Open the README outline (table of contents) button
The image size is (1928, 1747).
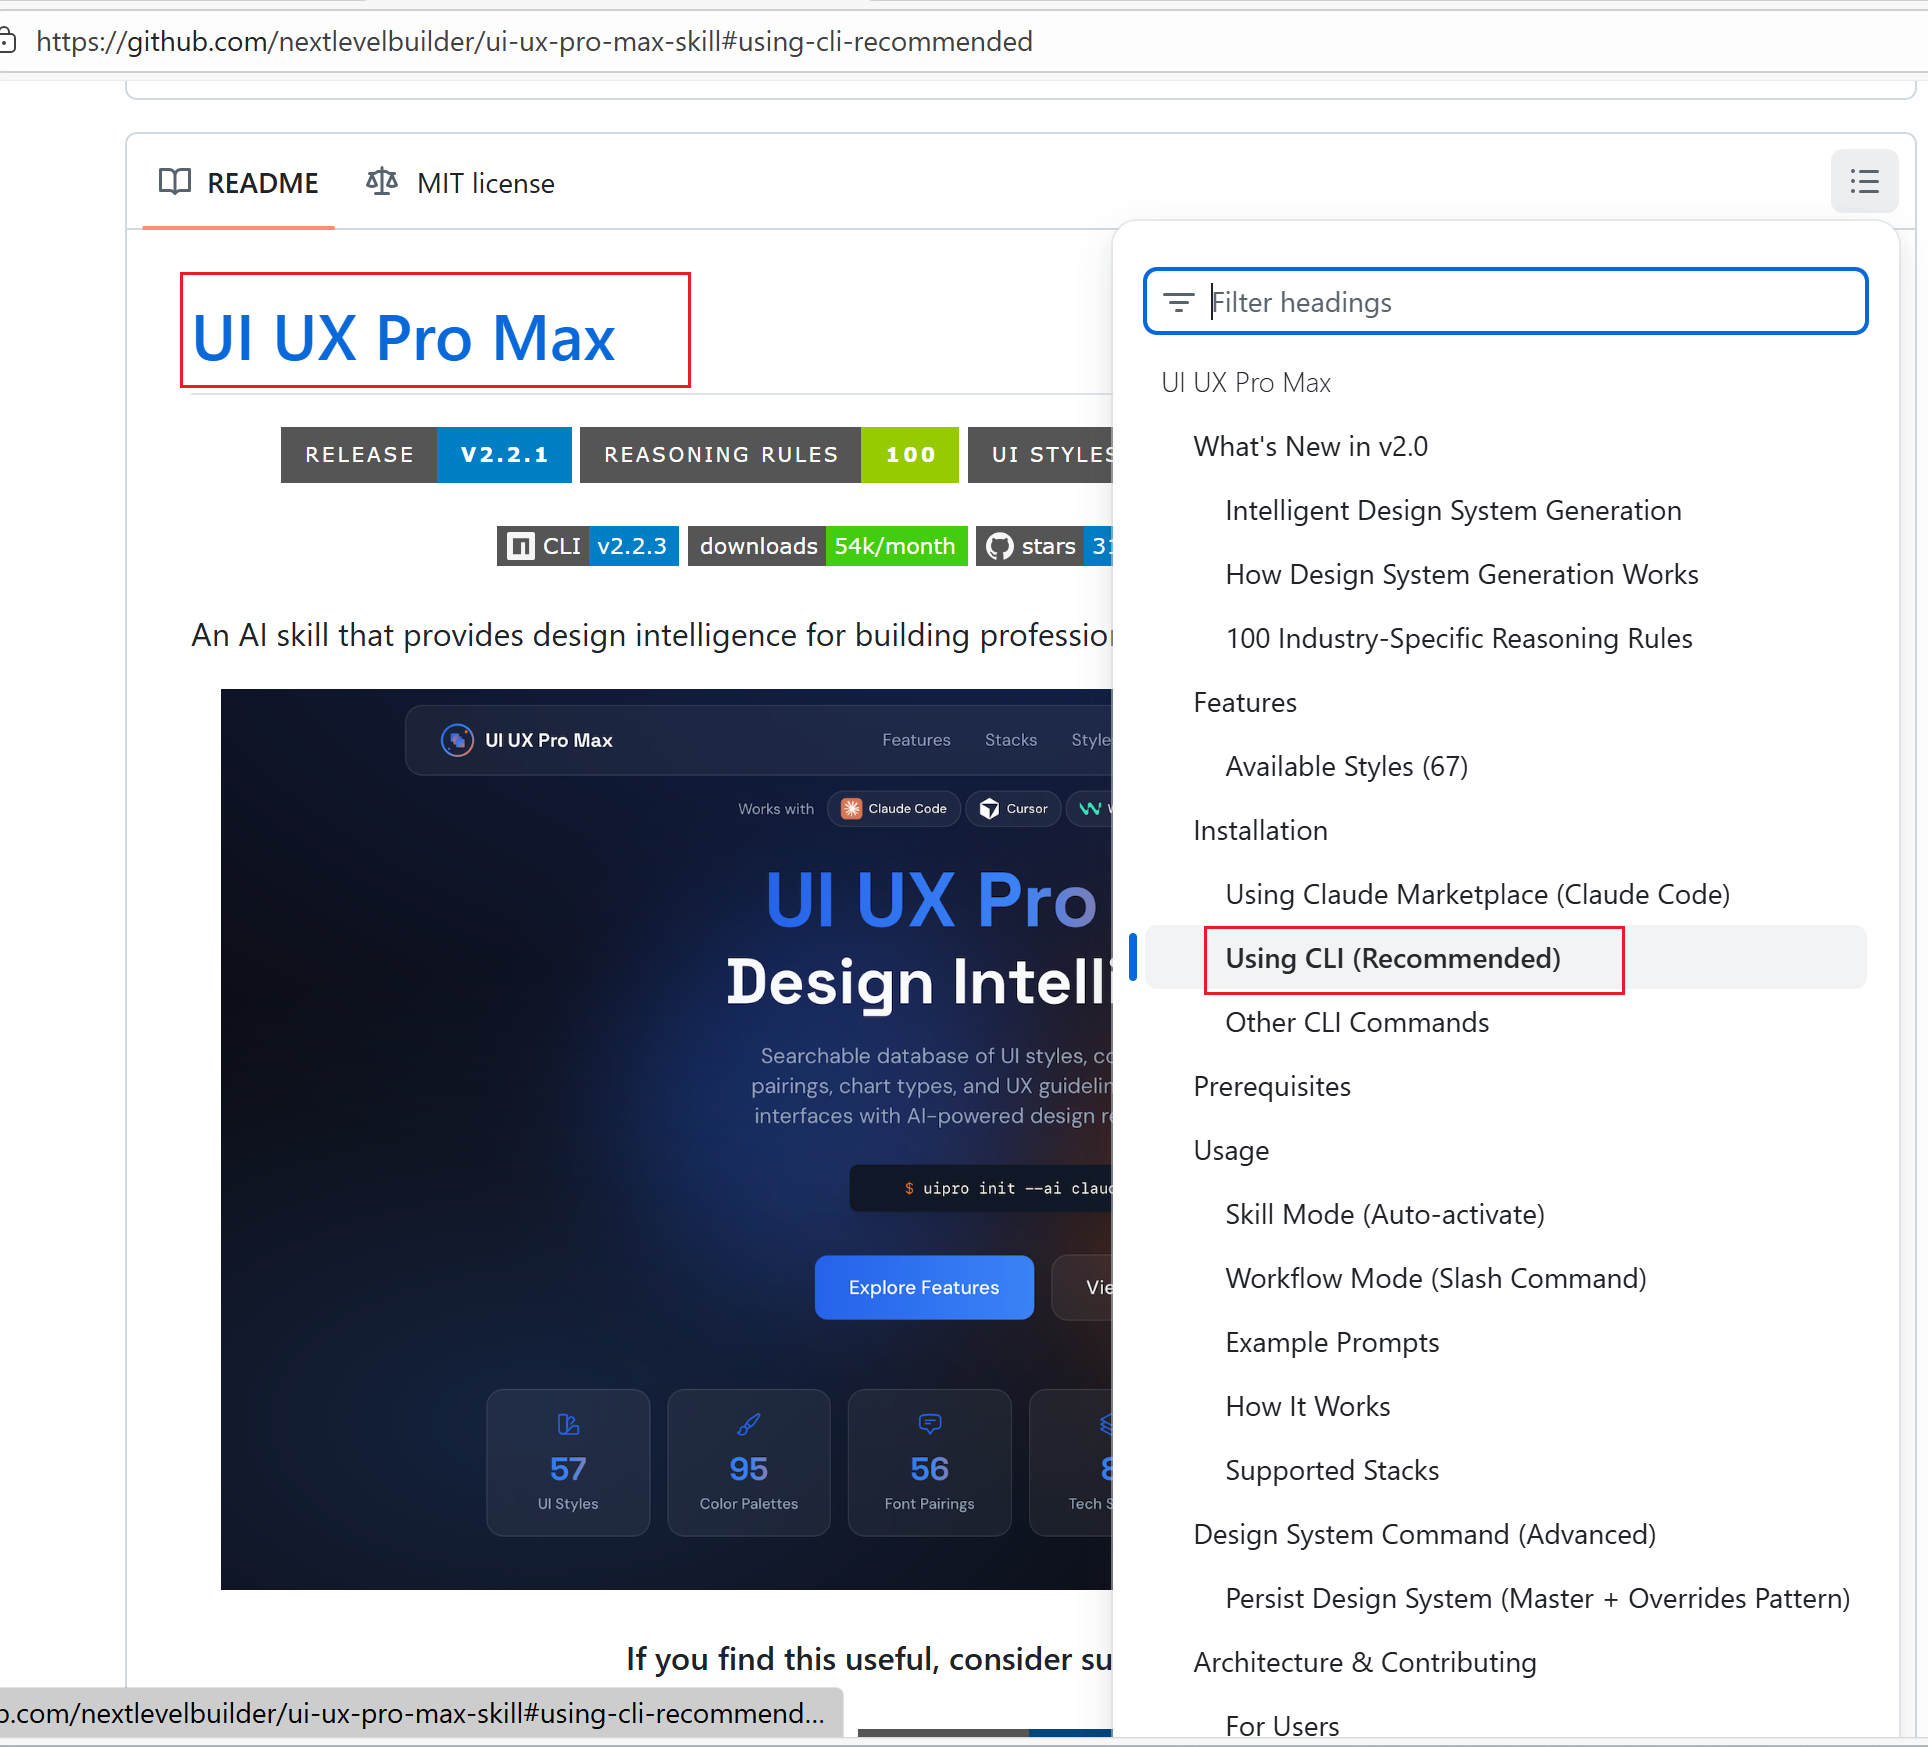pos(1864,182)
